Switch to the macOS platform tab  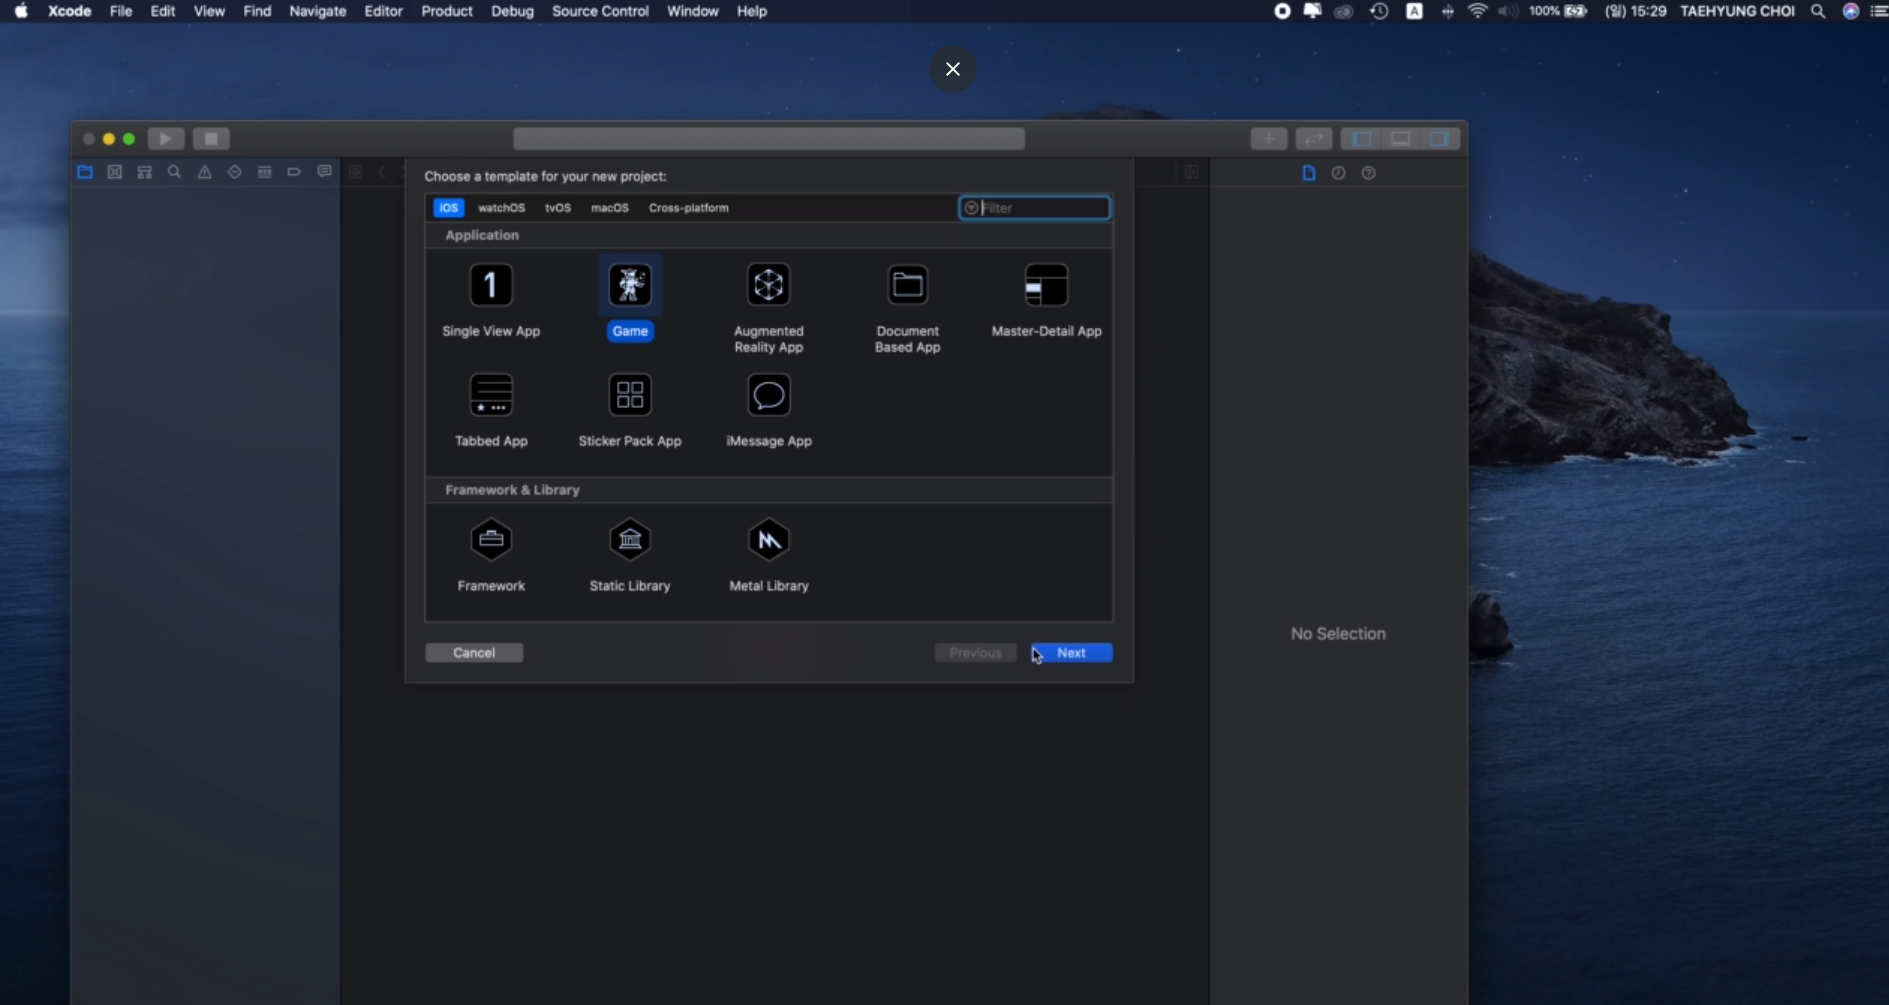click(x=610, y=208)
